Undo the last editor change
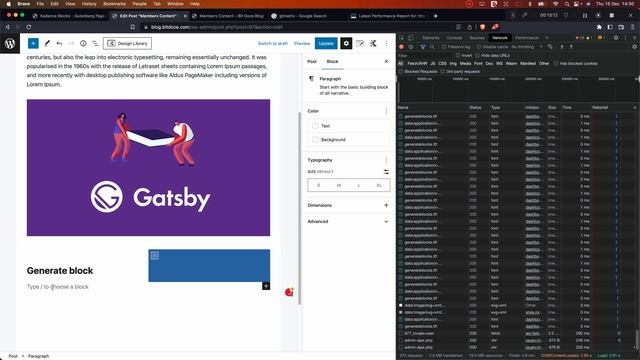Viewport: 640px width, 360px height. pyautogui.click(x=60, y=43)
